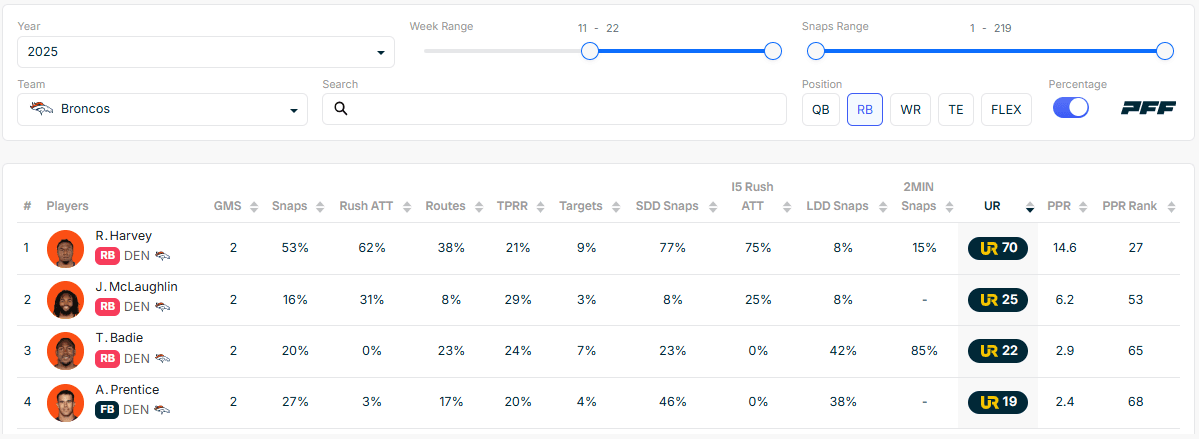
Task: Open the Year 2025 dropdown
Action: click(x=206, y=52)
